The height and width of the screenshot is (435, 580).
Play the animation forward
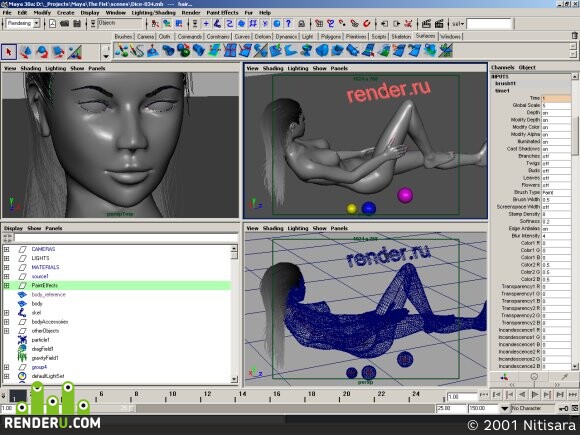pos(535,395)
